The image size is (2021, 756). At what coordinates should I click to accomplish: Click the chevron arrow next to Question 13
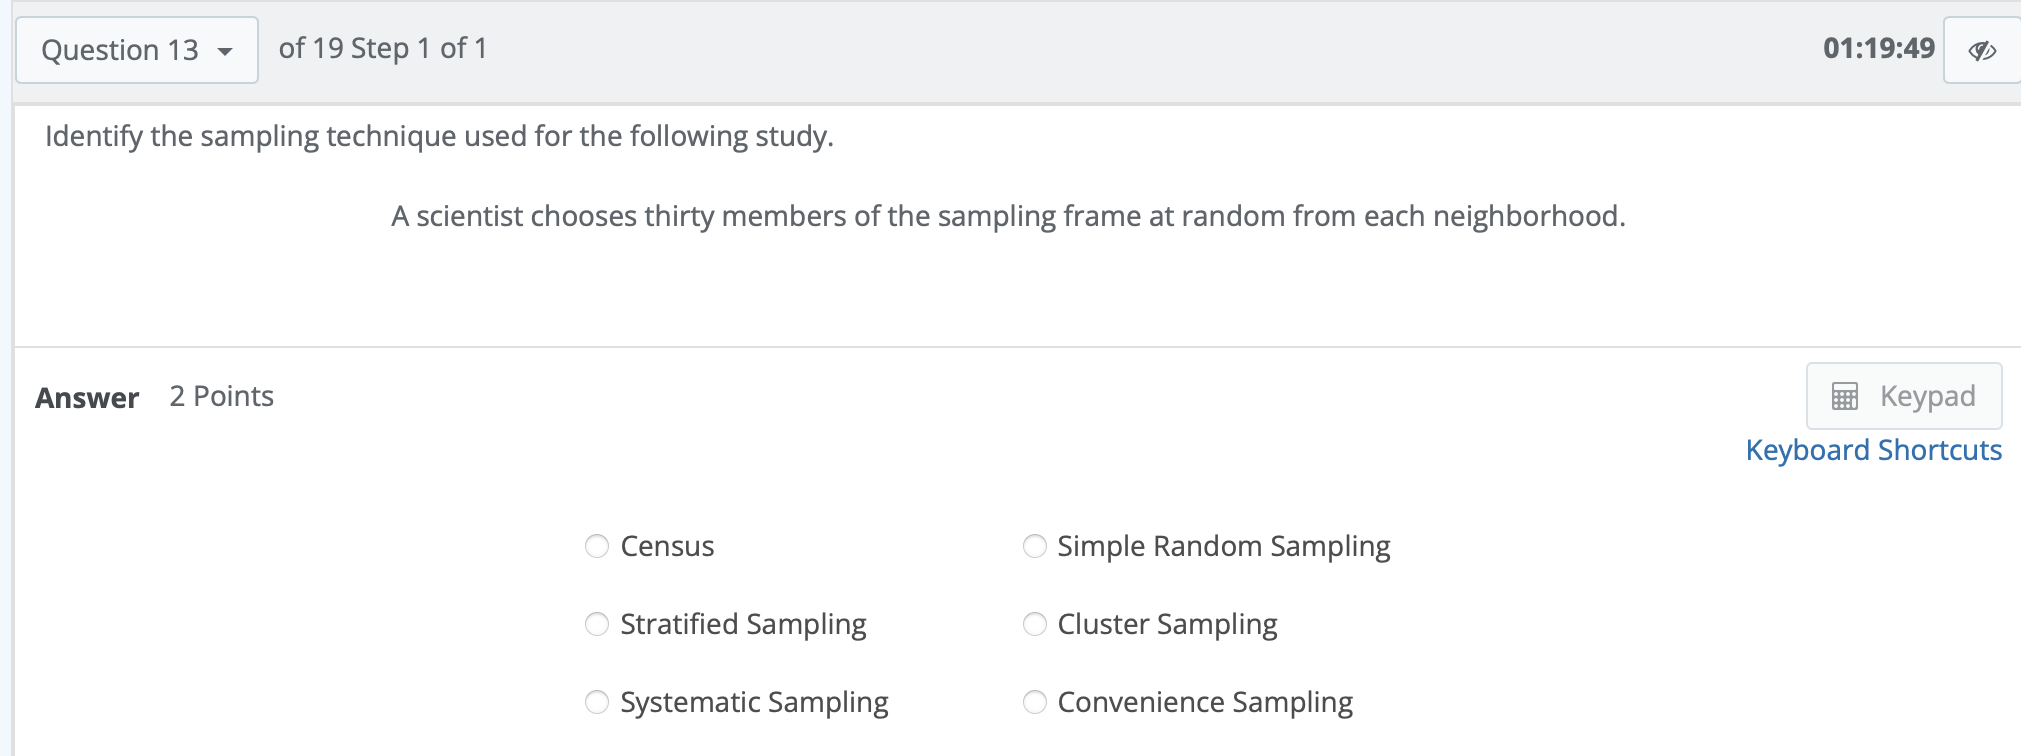pyautogui.click(x=227, y=51)
